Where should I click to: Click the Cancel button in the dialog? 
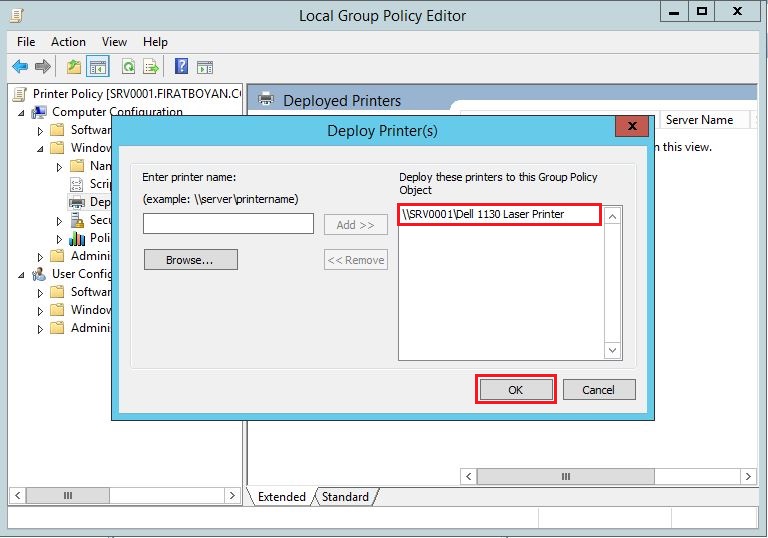[598, 390]
